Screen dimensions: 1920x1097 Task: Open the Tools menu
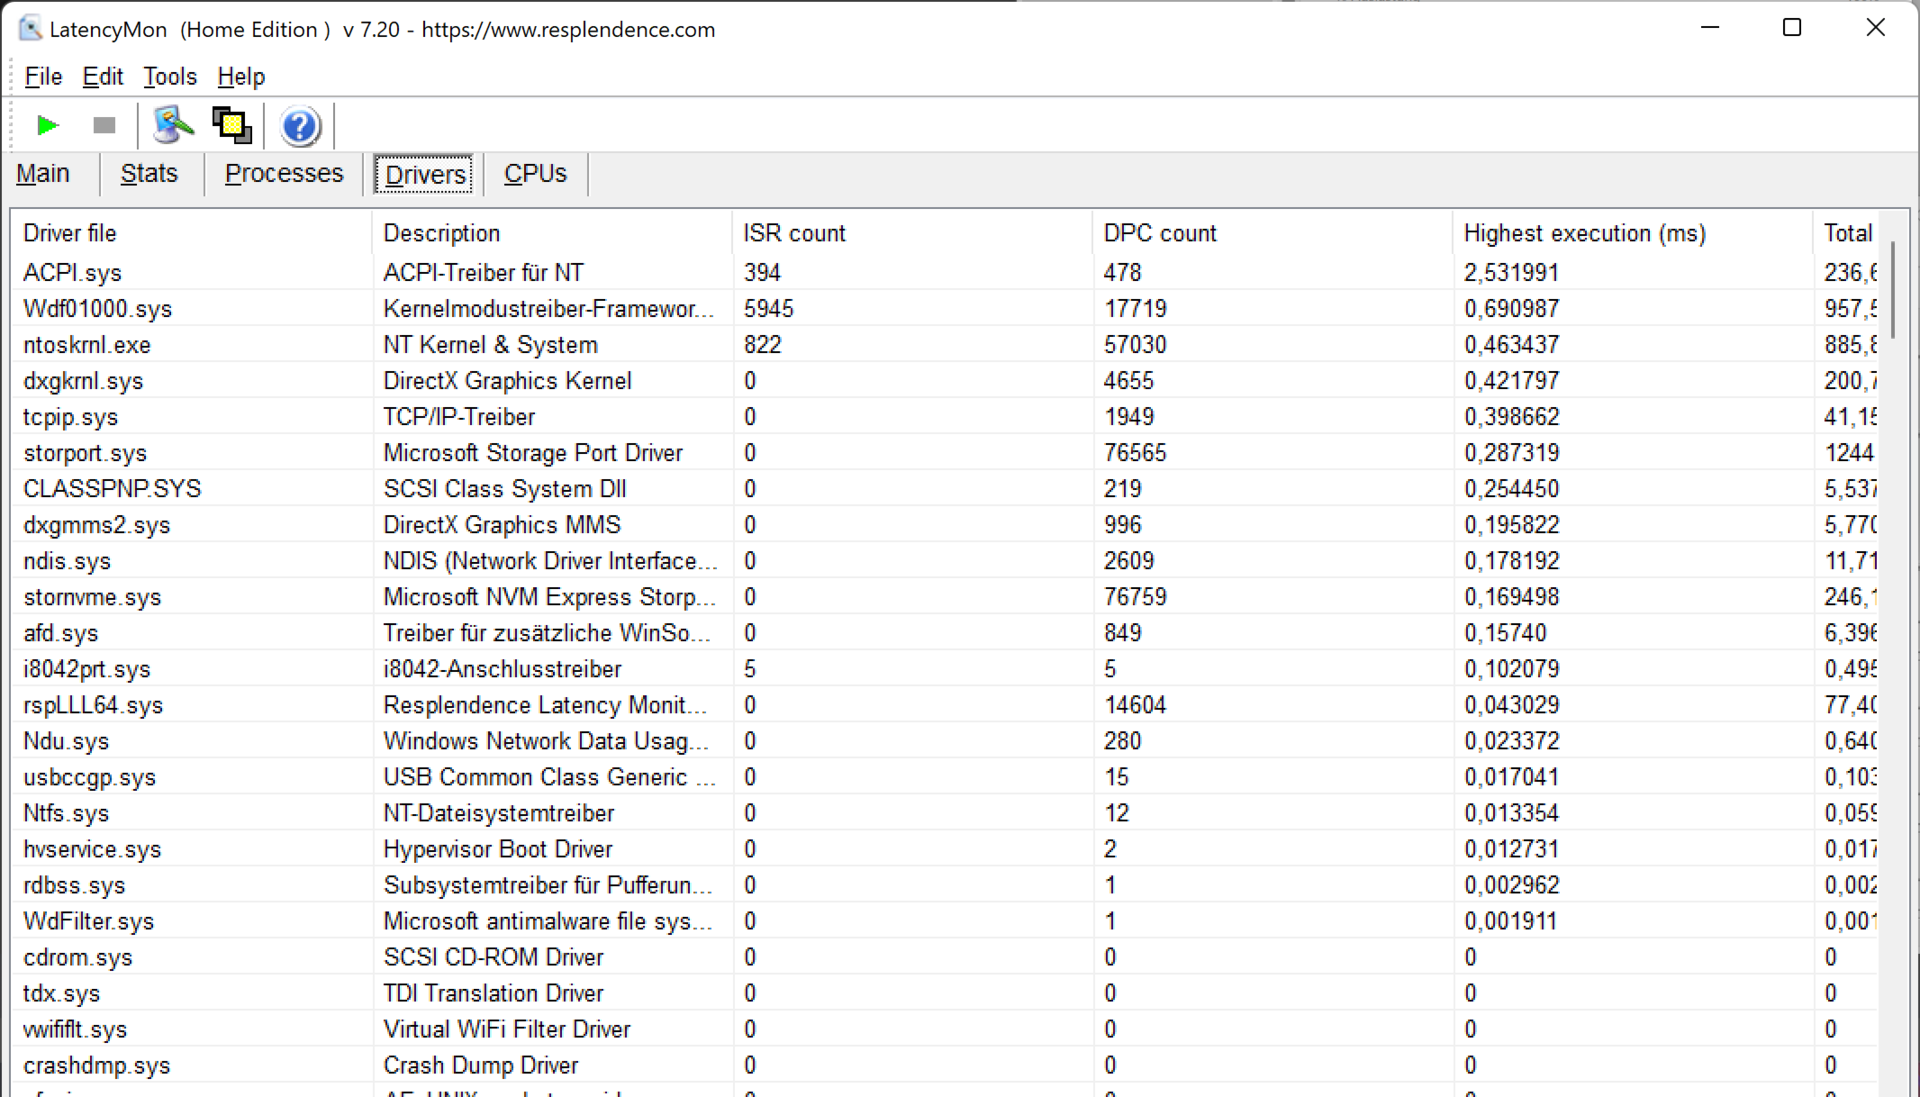click(x=169, y=77)
